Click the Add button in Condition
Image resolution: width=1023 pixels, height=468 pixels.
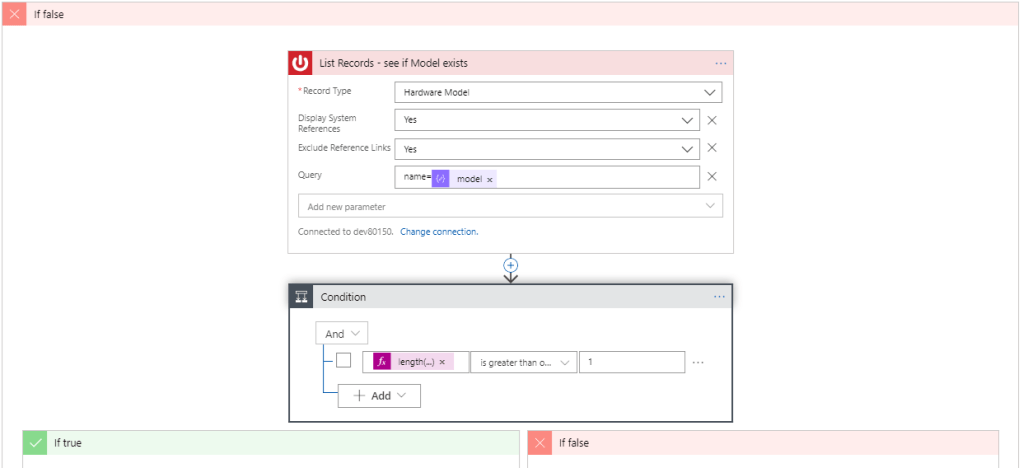click(379, 395)
